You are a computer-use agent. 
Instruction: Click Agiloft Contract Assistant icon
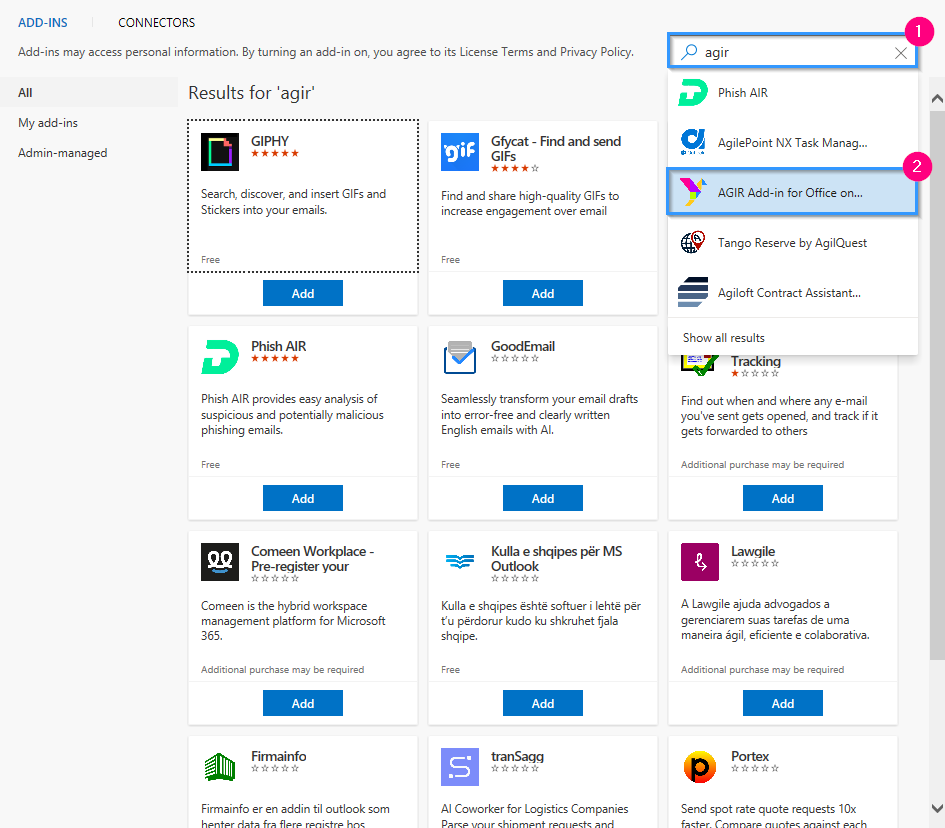click(x=692, y=292)
